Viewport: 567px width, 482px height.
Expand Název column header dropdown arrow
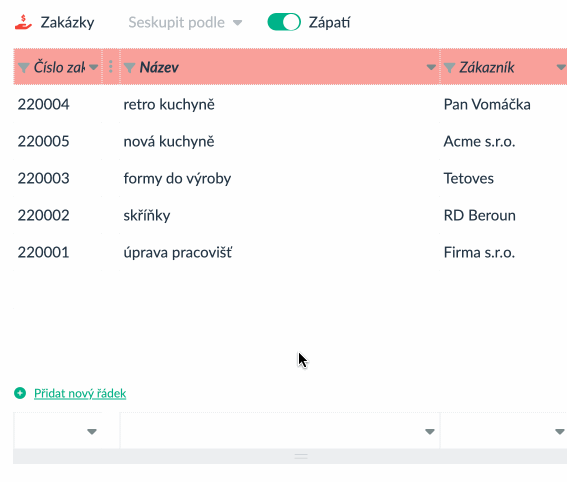pos(431,67)
